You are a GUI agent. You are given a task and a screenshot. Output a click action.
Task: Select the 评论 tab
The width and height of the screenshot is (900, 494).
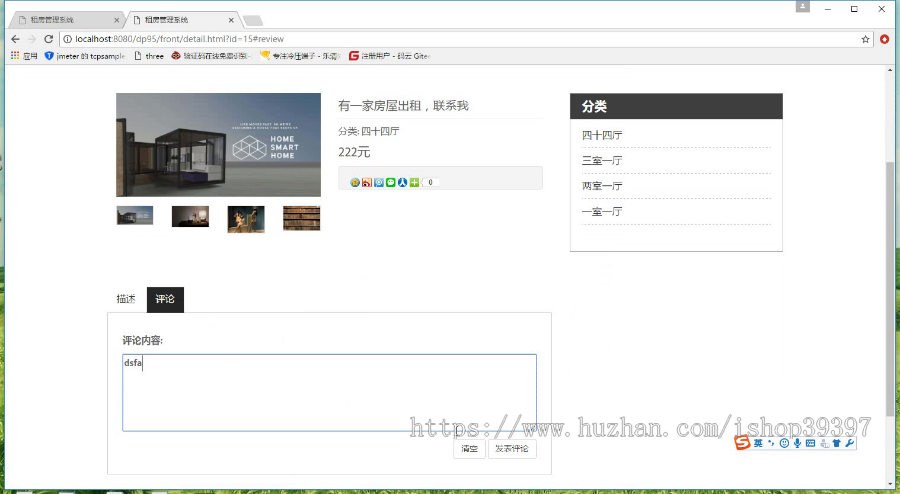pos(165,299)
